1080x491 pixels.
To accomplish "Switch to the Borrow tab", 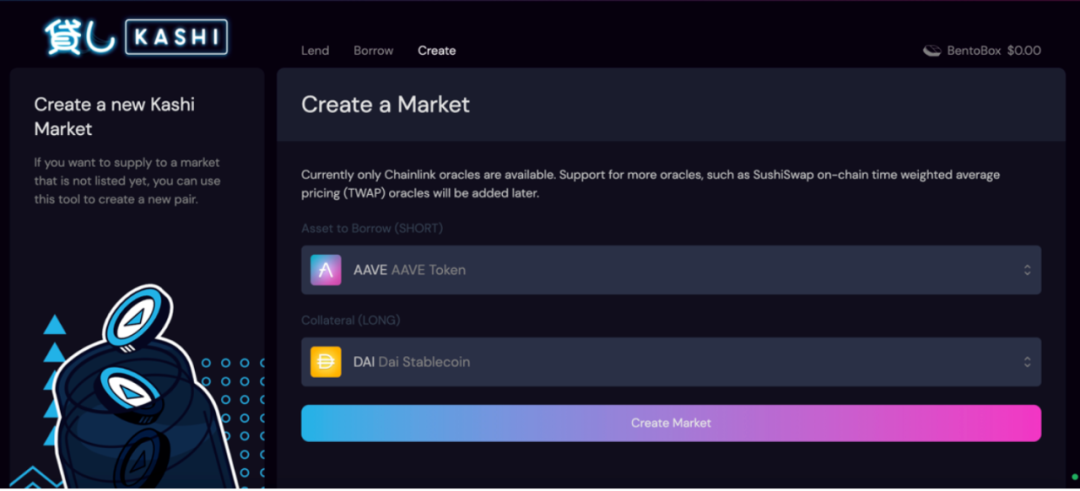I will [x=373, y=51].
